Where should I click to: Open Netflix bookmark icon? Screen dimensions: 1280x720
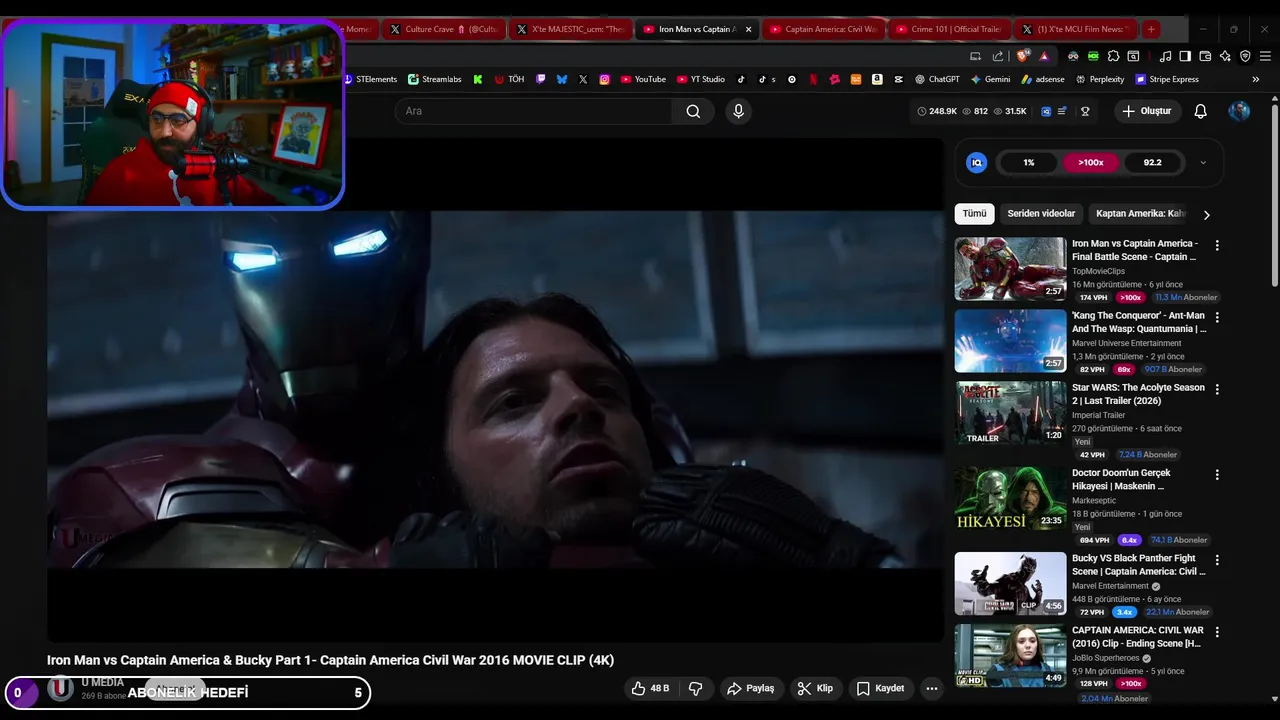pos(813,79)
